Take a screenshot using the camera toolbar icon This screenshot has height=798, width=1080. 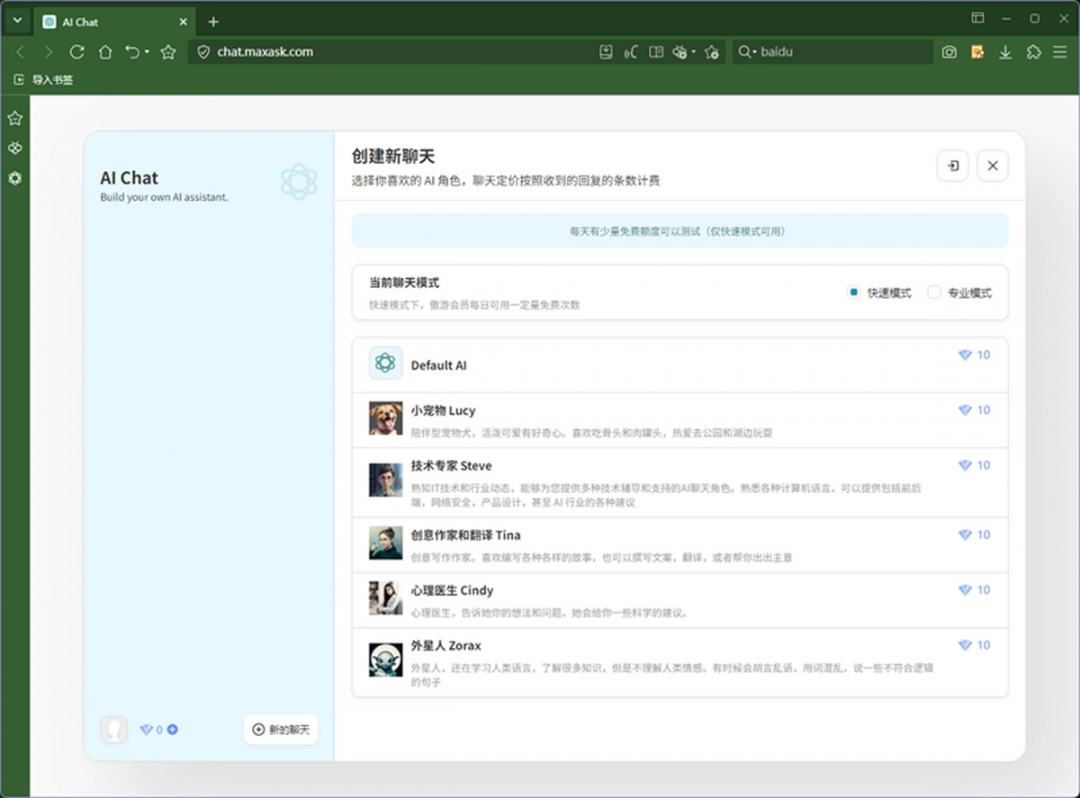[948, 51]
